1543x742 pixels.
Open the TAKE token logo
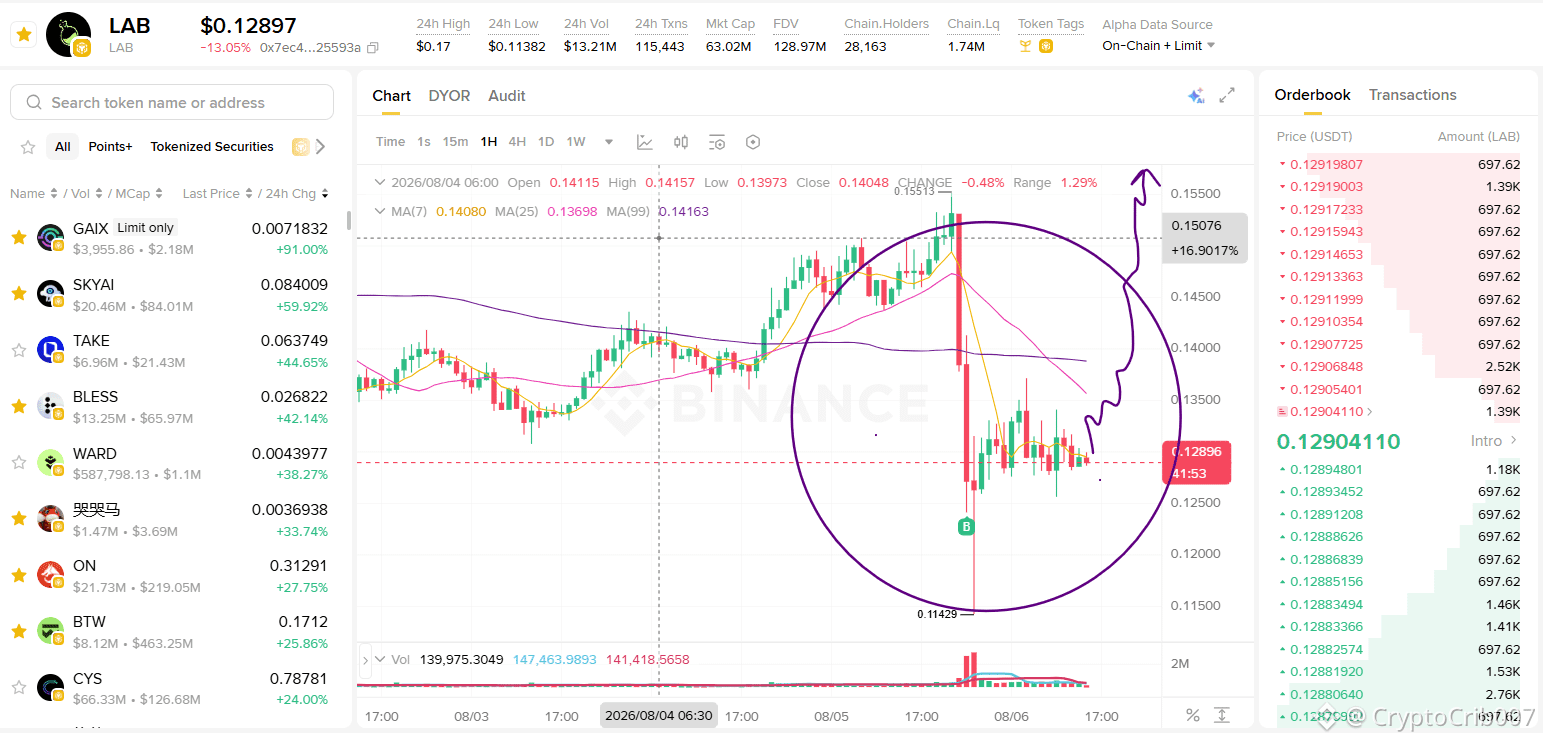51,350
